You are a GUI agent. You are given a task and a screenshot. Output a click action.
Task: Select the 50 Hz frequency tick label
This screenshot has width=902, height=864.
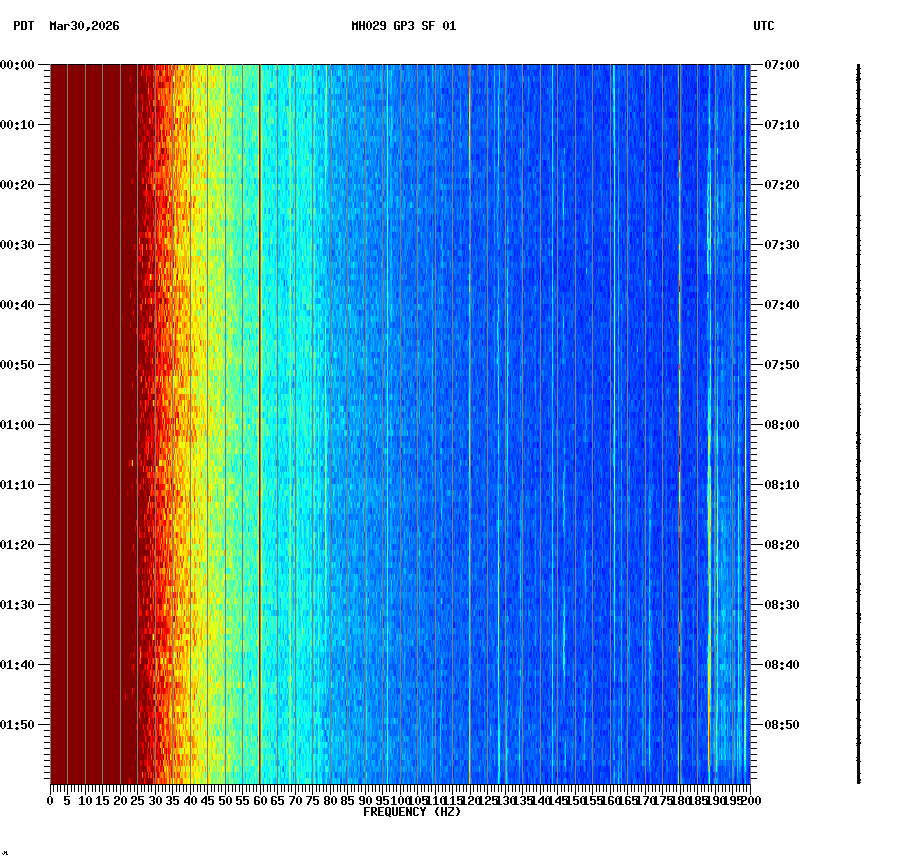(224, 800)
